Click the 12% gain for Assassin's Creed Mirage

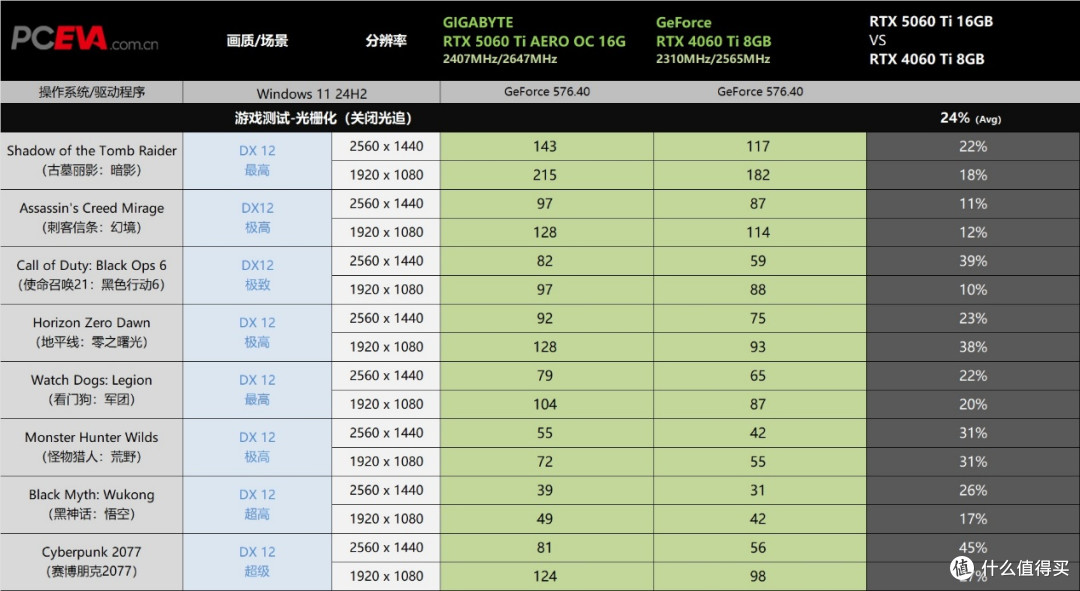(973, 232)
